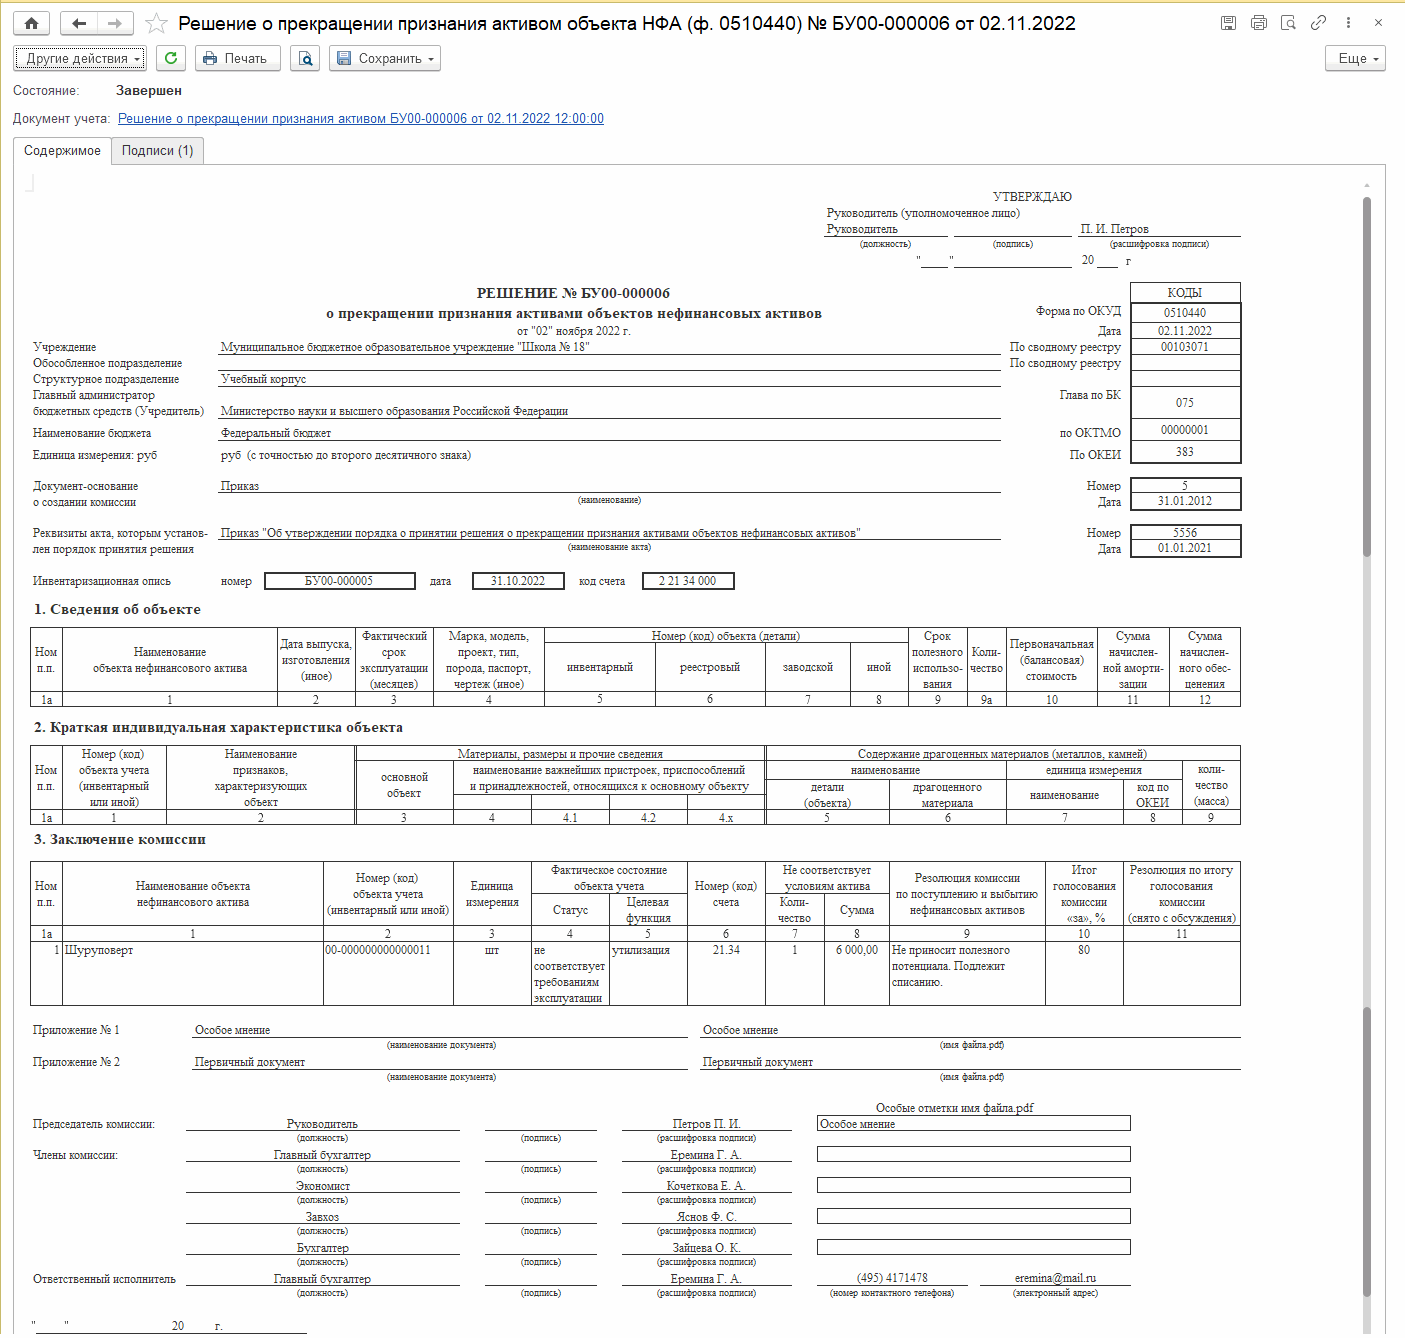The height and width of the screenshot is (1338, 1405).
Task: Close the document form with the X
Action: coord(1378,23)
